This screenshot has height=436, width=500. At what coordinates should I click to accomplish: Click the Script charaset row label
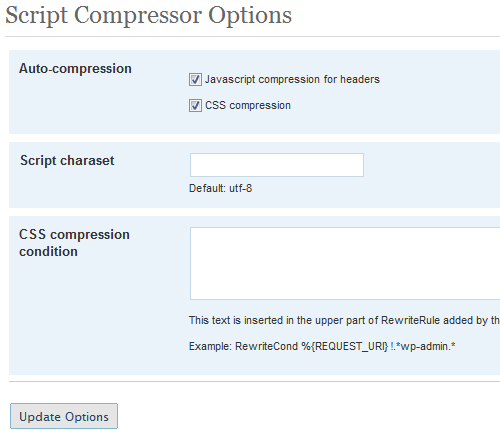click(67, 160)
